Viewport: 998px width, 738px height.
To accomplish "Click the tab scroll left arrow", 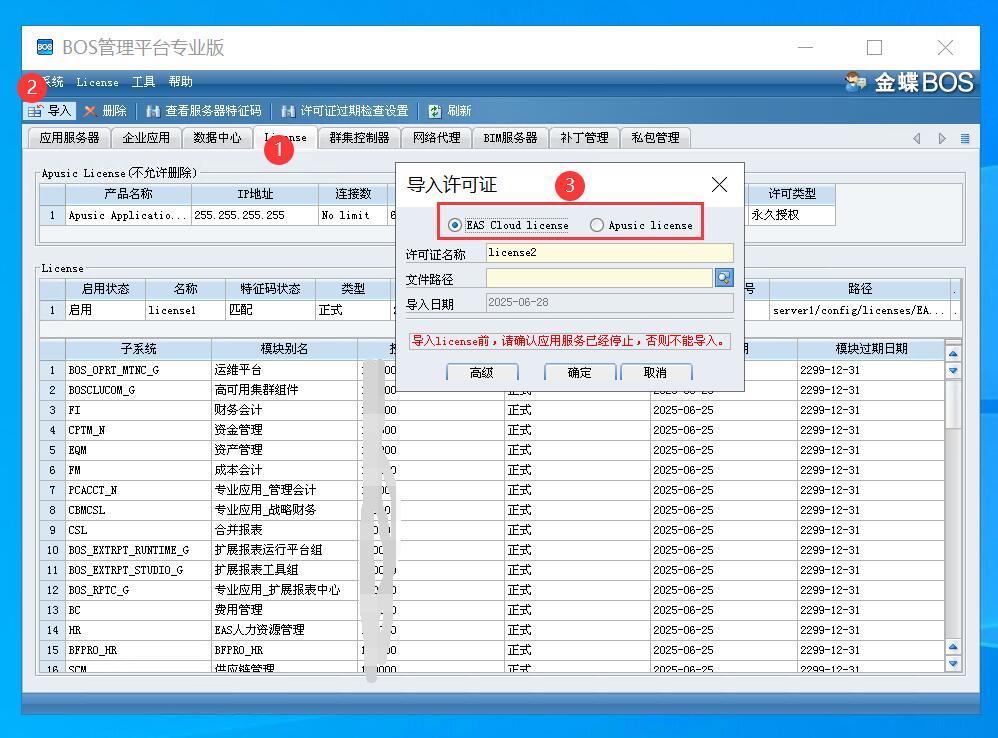I will pos(917,138).
